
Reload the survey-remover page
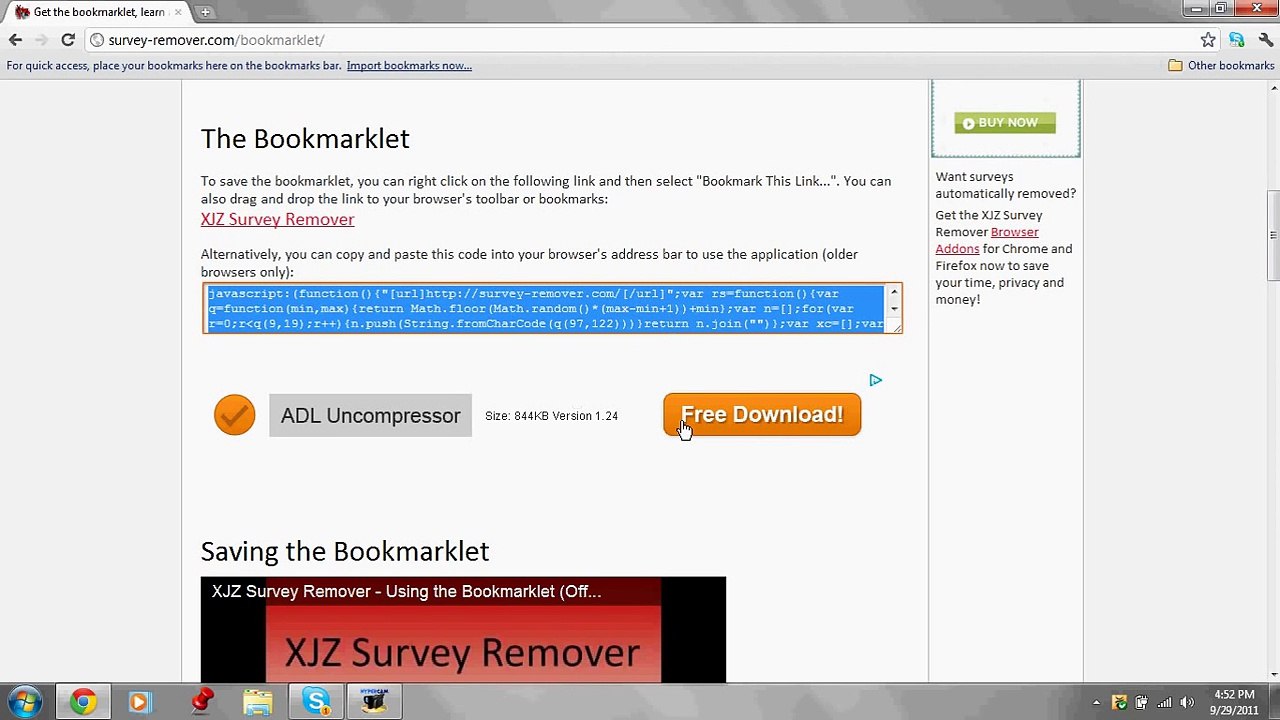(x=68, y=40)
